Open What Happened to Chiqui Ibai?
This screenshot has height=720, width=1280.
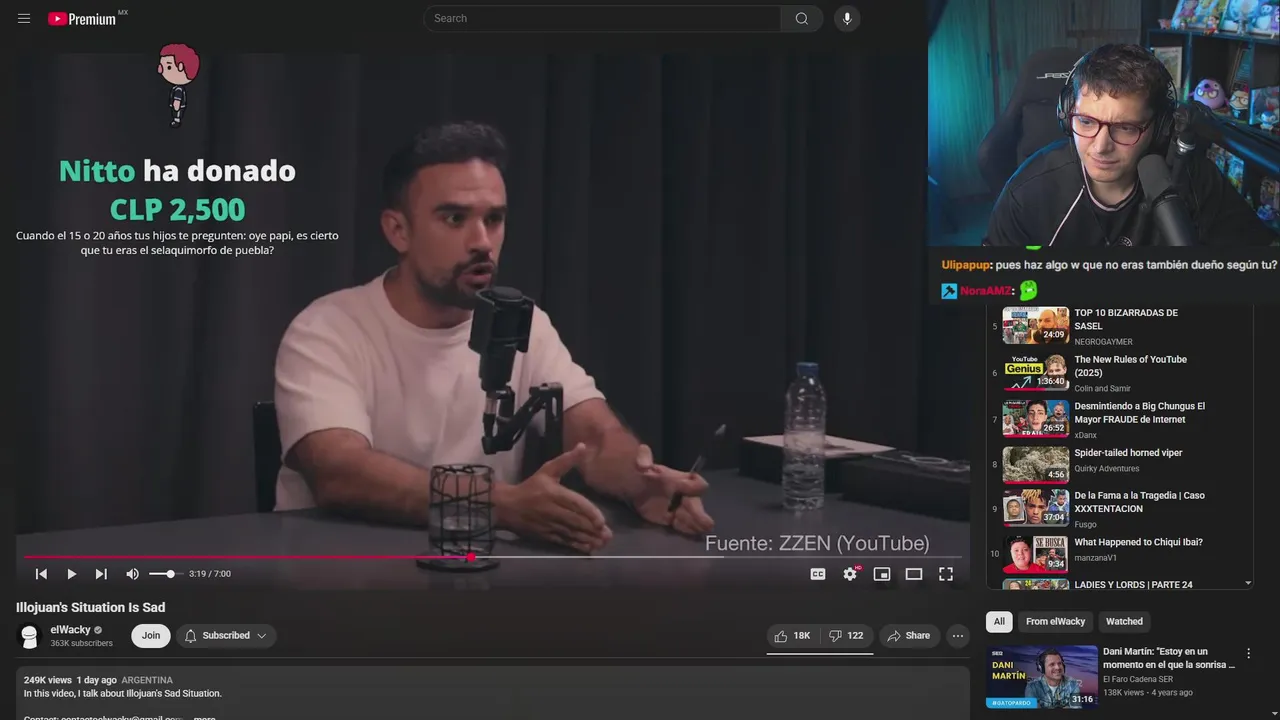1138,542
